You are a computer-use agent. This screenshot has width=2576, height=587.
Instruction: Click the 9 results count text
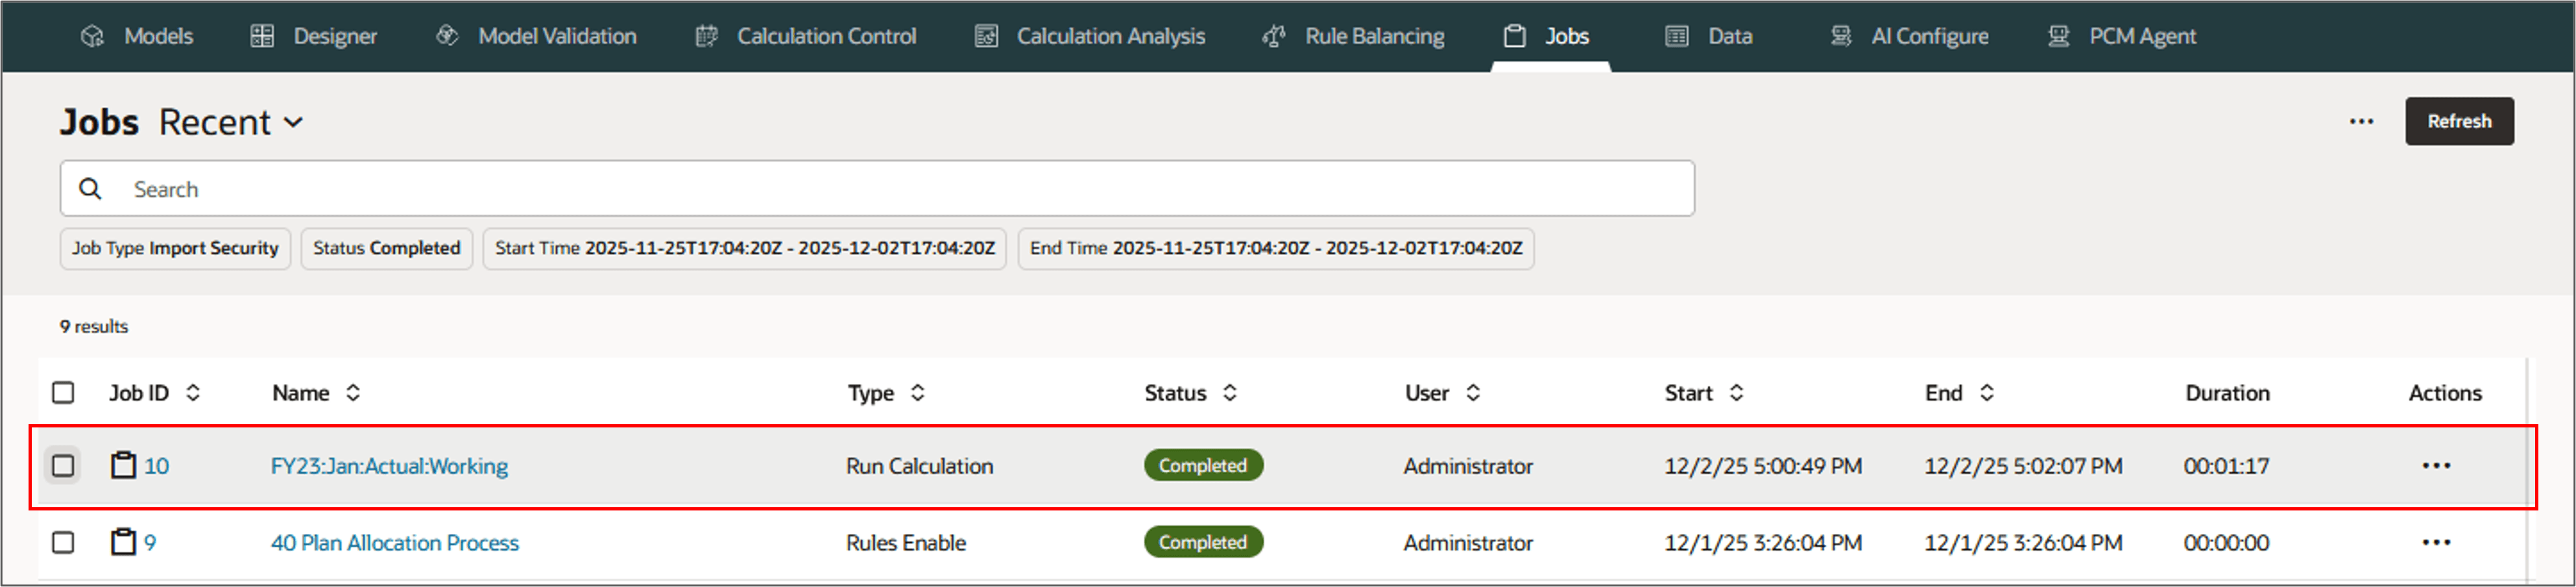(94, 327)
